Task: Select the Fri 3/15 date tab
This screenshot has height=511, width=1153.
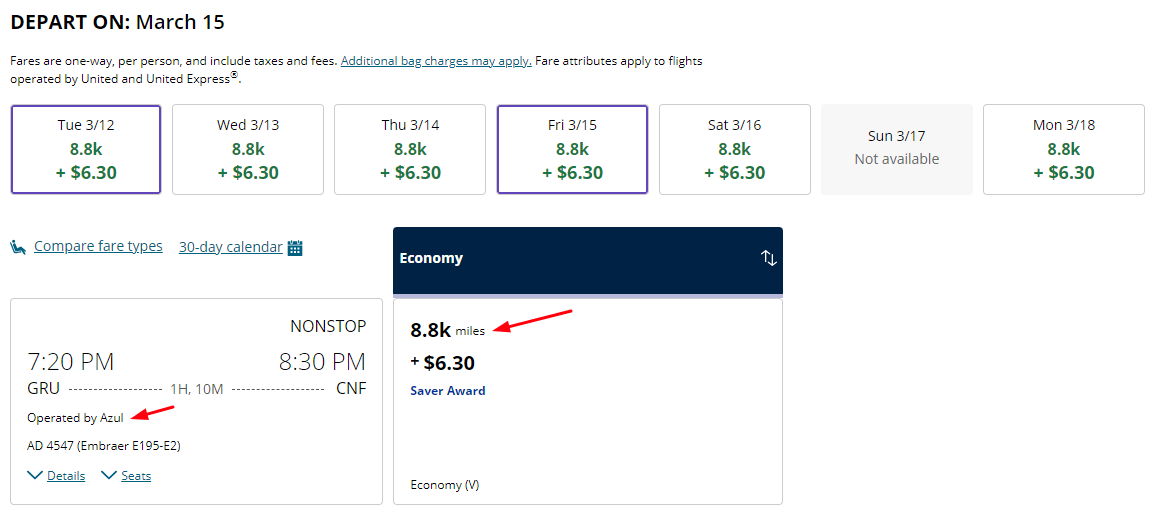Action: pos(572,149)
